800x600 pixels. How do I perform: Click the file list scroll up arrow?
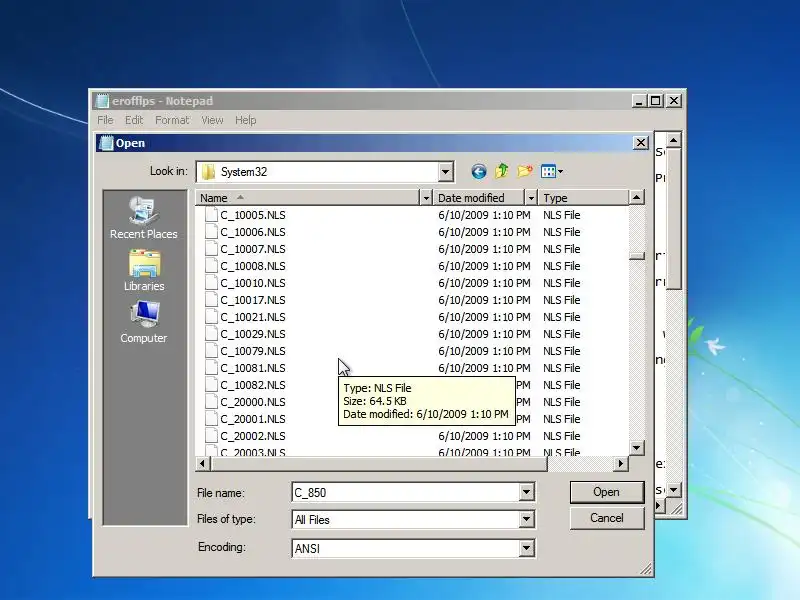pyautogui.click(x=637, y=197)
